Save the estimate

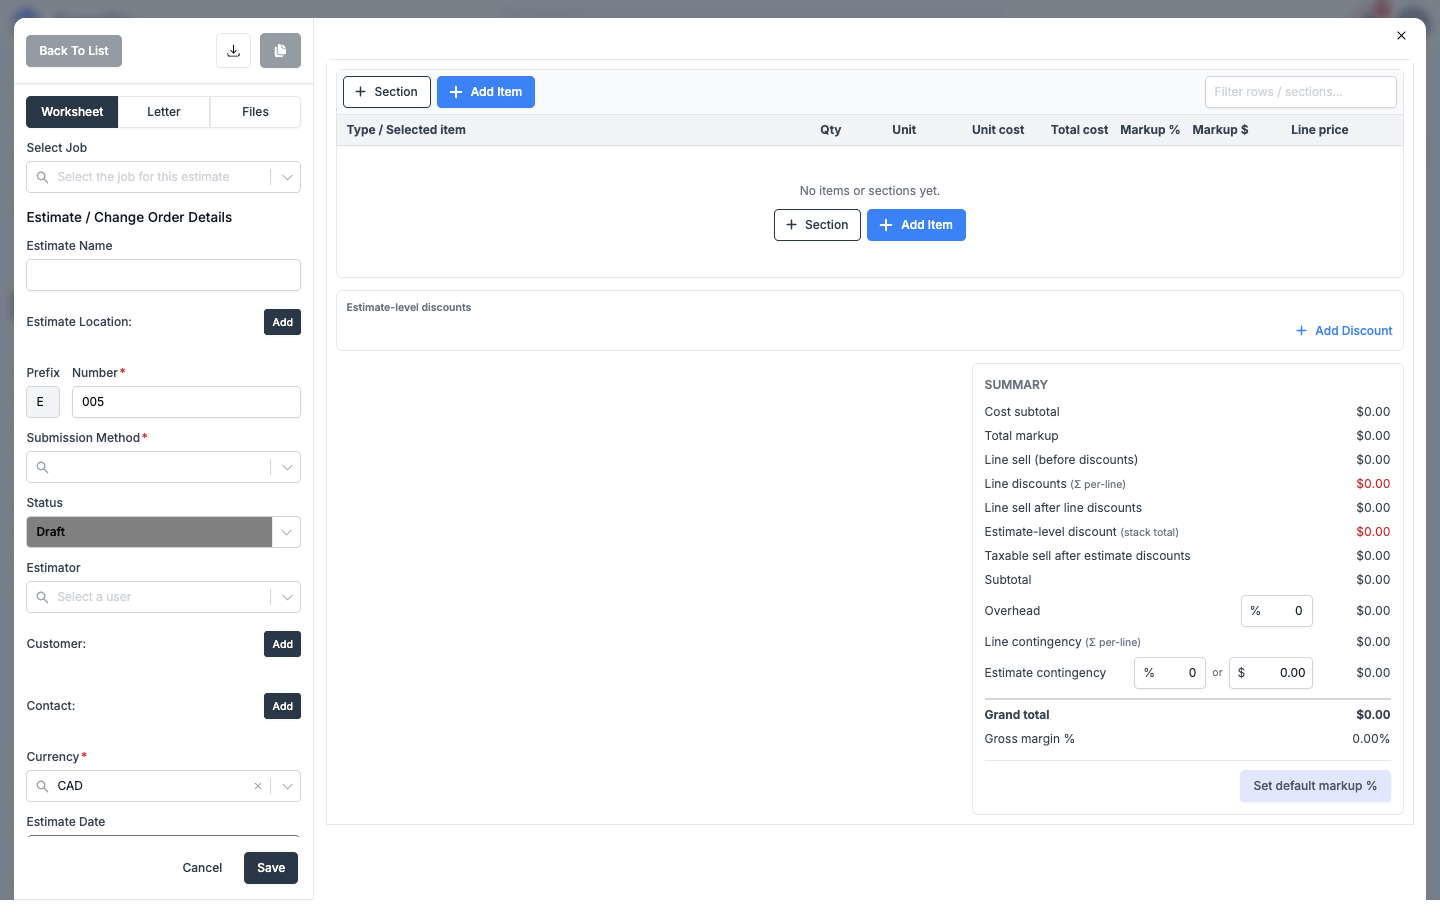(x=271, y=868)
